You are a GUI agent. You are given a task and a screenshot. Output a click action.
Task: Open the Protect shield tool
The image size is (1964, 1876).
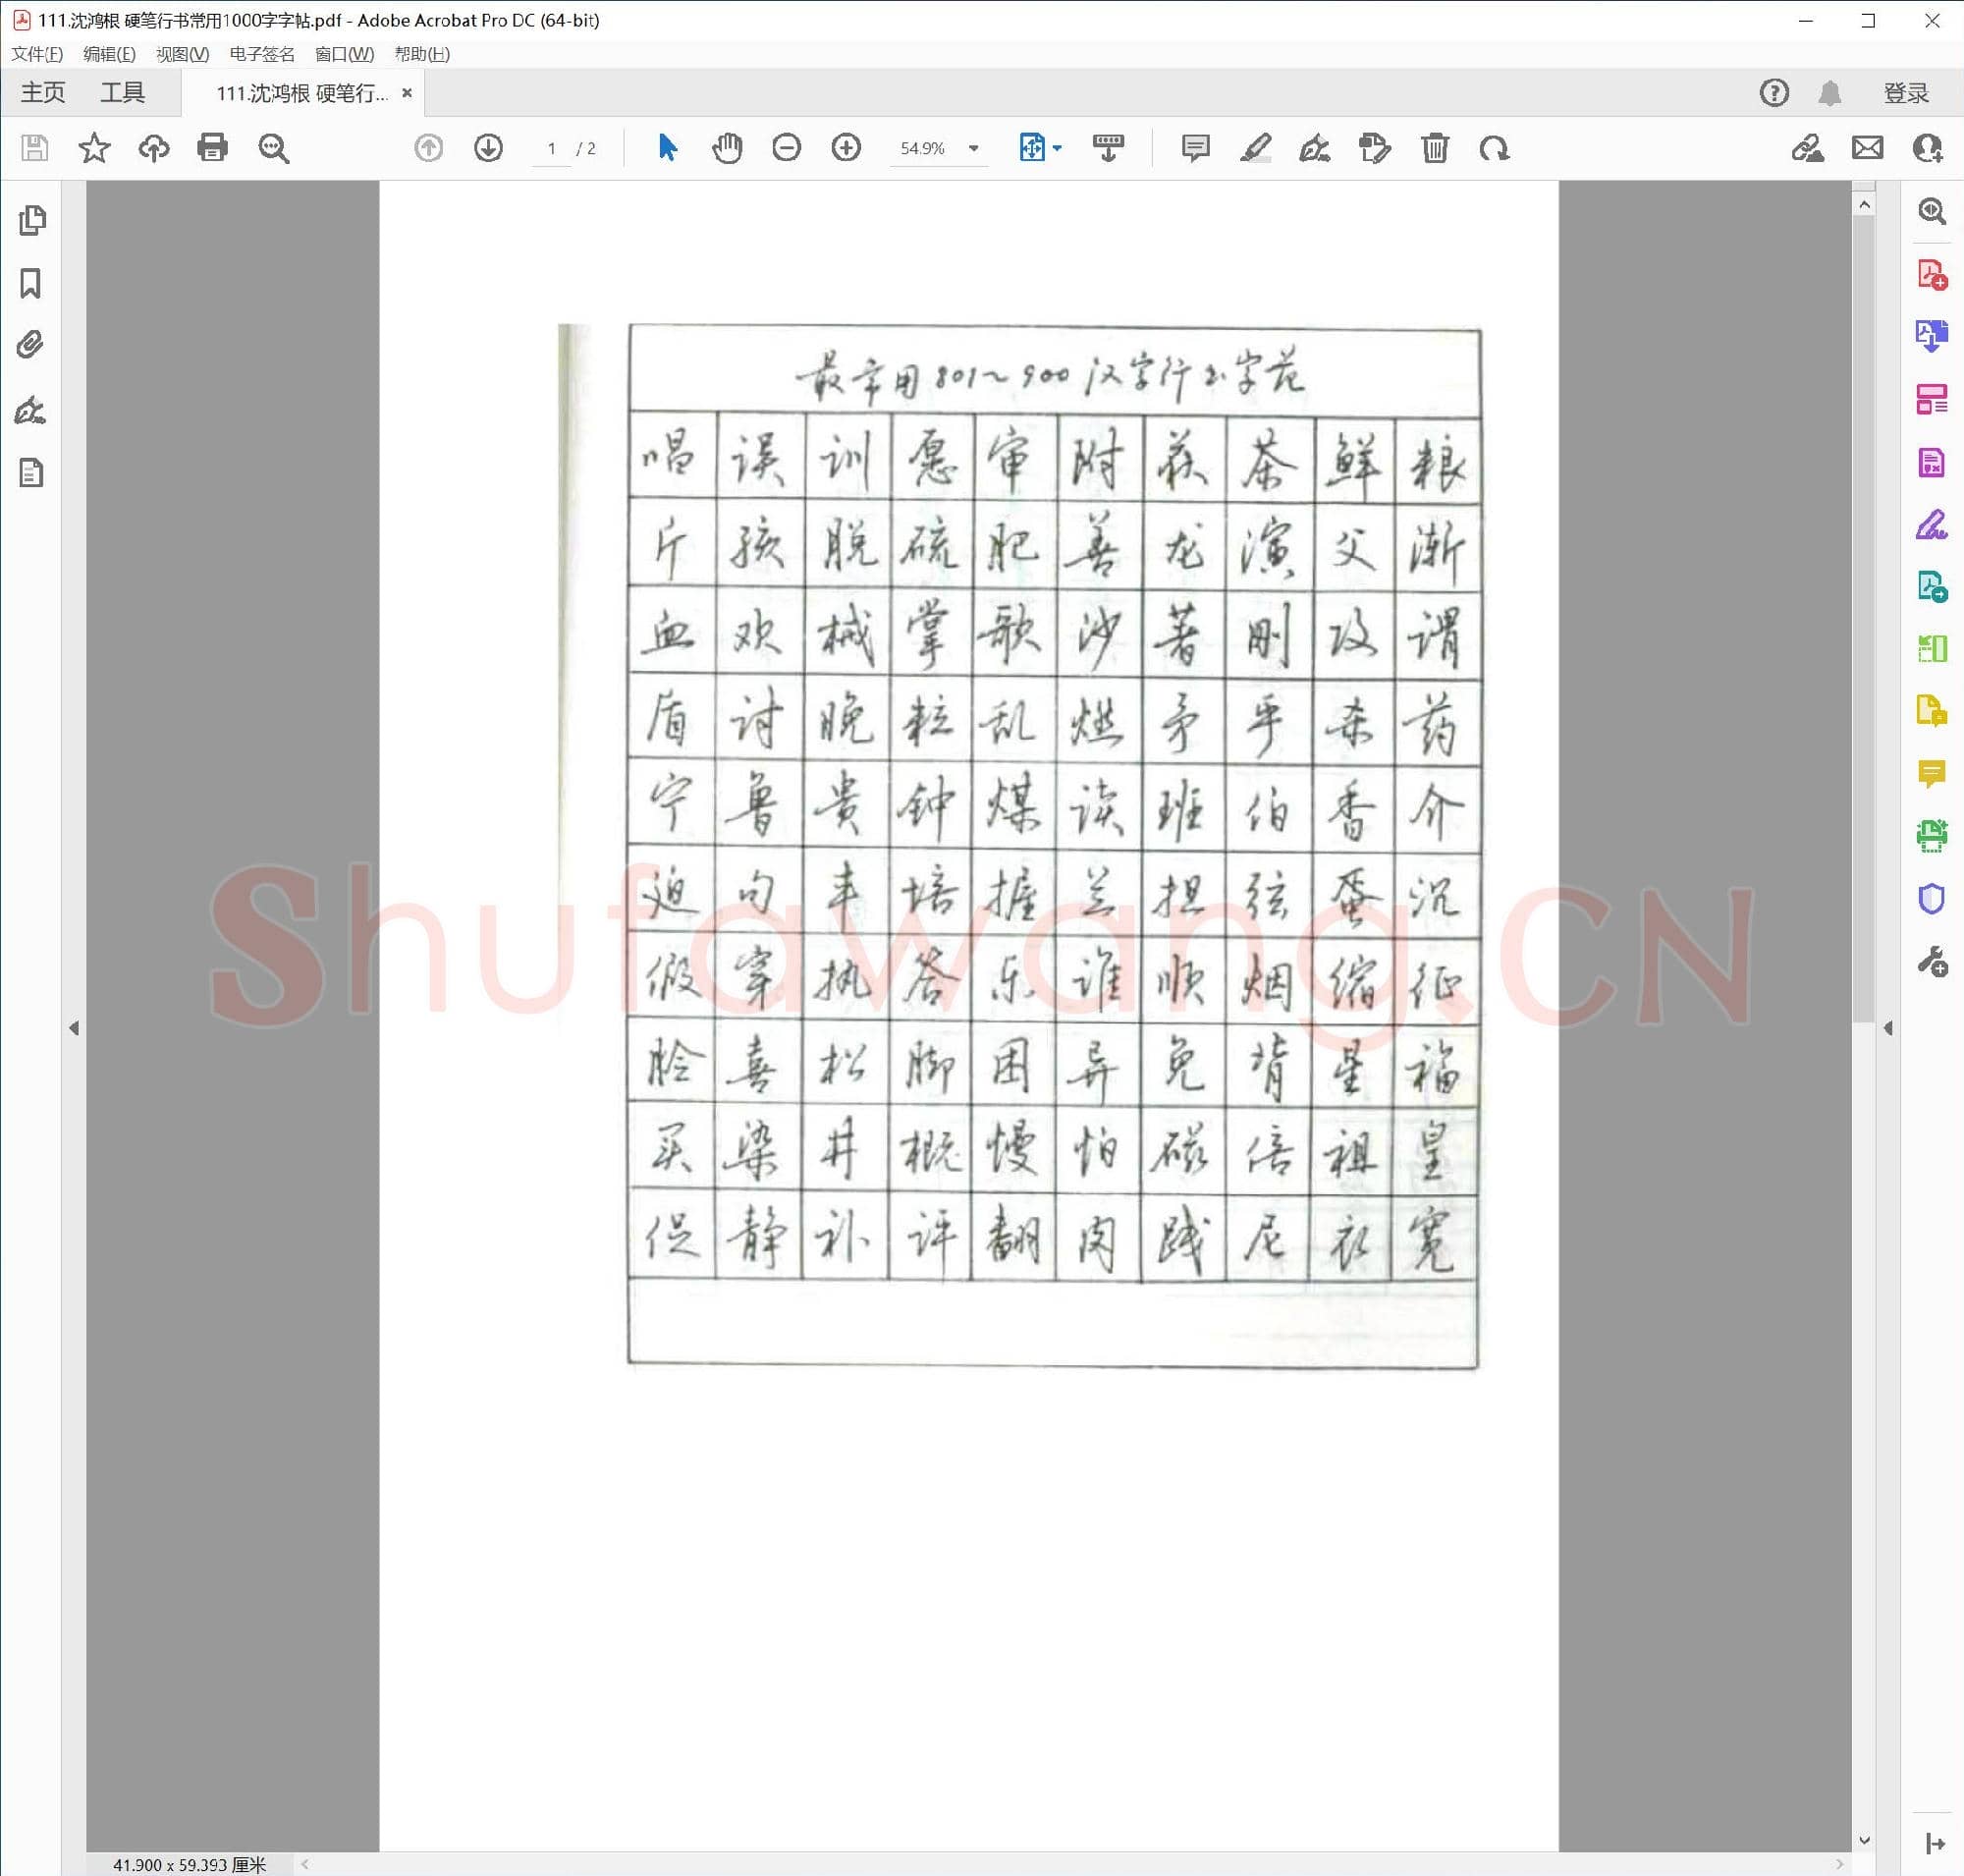pyautogui.click(x=1933, y=898)
